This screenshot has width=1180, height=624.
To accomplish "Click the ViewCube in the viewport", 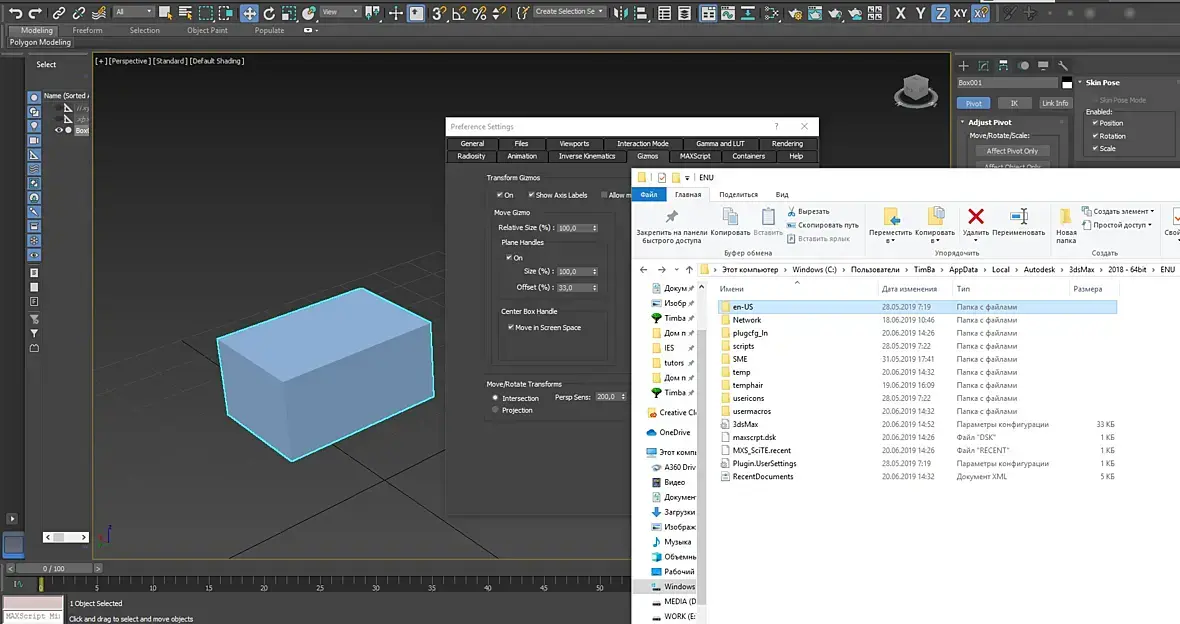I will point(915,91).
